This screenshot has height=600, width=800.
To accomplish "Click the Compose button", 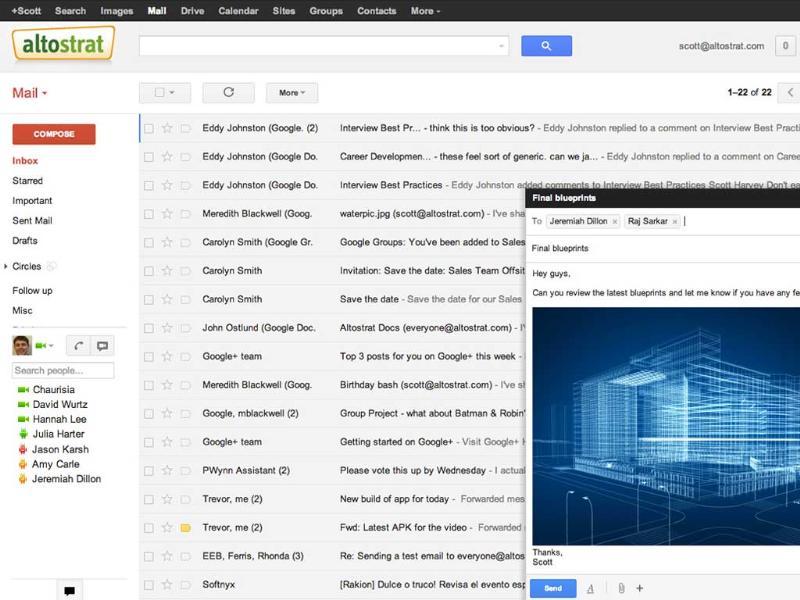I will pyautogui.click(x=54, y=134).
